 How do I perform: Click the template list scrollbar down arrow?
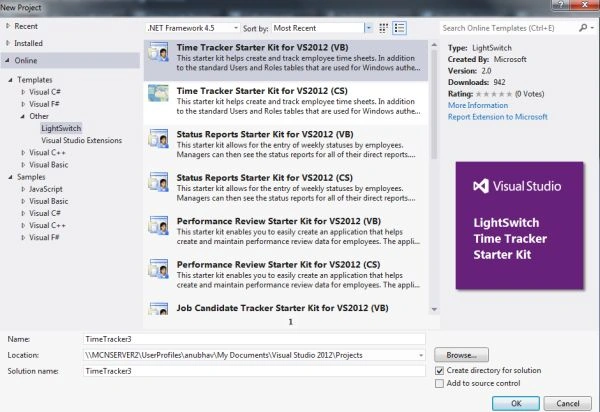(x=434, y=309)
